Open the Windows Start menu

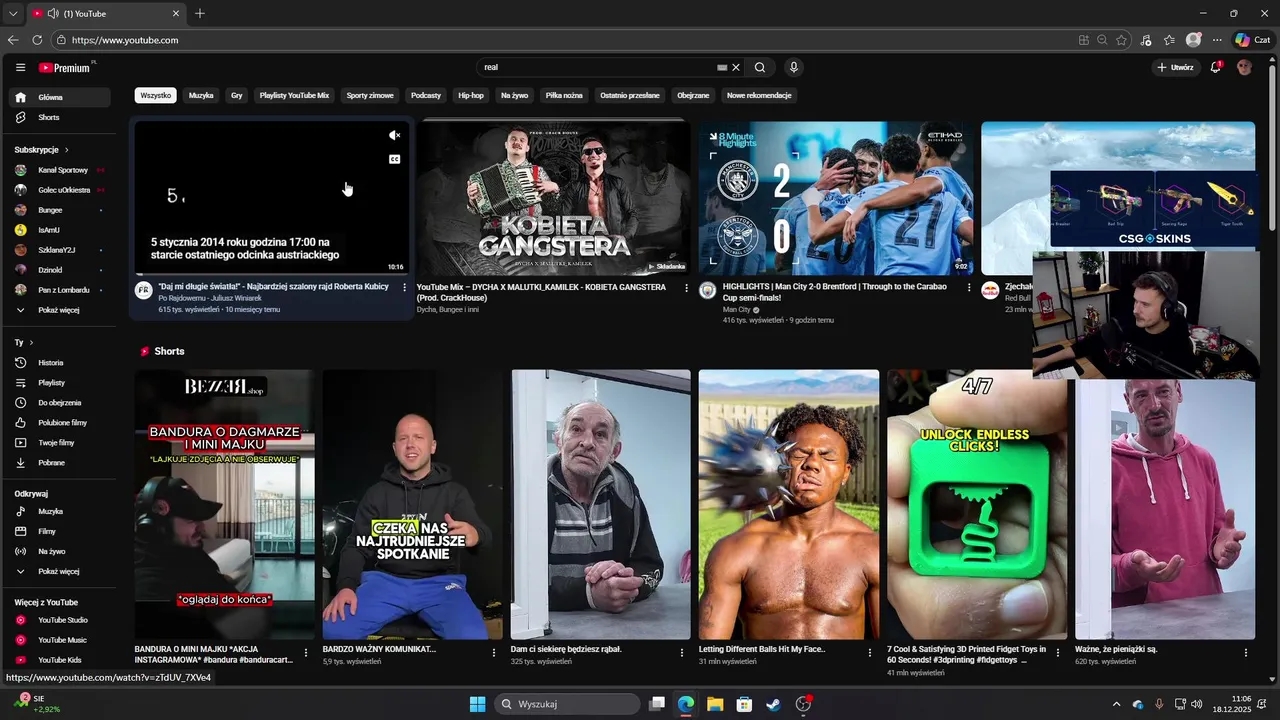click(477, 704)
